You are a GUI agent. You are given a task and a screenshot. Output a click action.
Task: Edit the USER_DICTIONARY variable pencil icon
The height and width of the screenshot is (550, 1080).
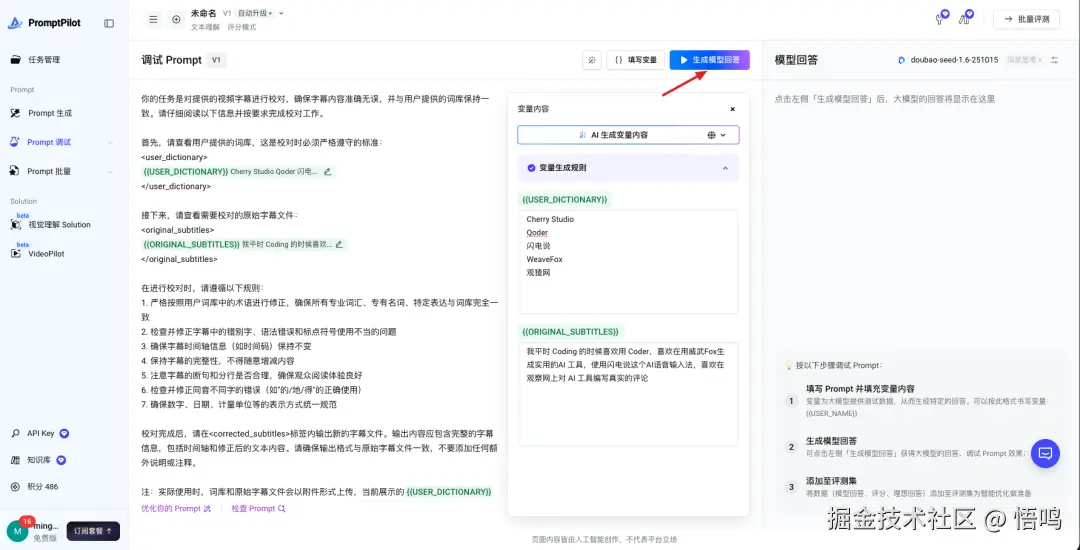pos(327,171)
